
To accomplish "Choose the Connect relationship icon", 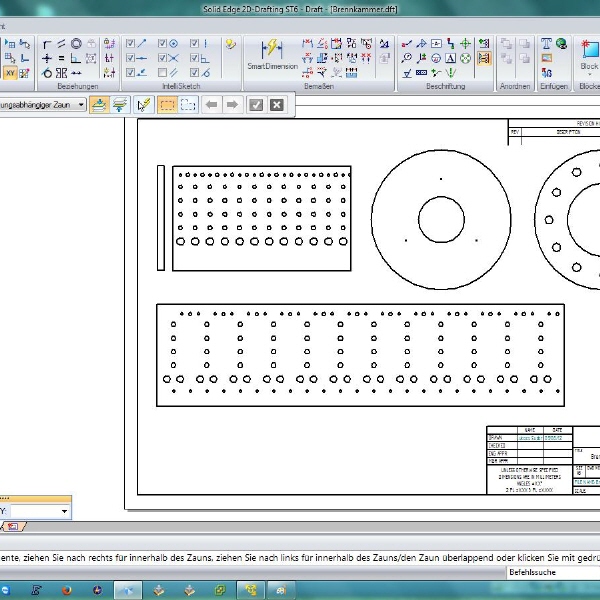I will pyautogui.click(x=47, y=44).
